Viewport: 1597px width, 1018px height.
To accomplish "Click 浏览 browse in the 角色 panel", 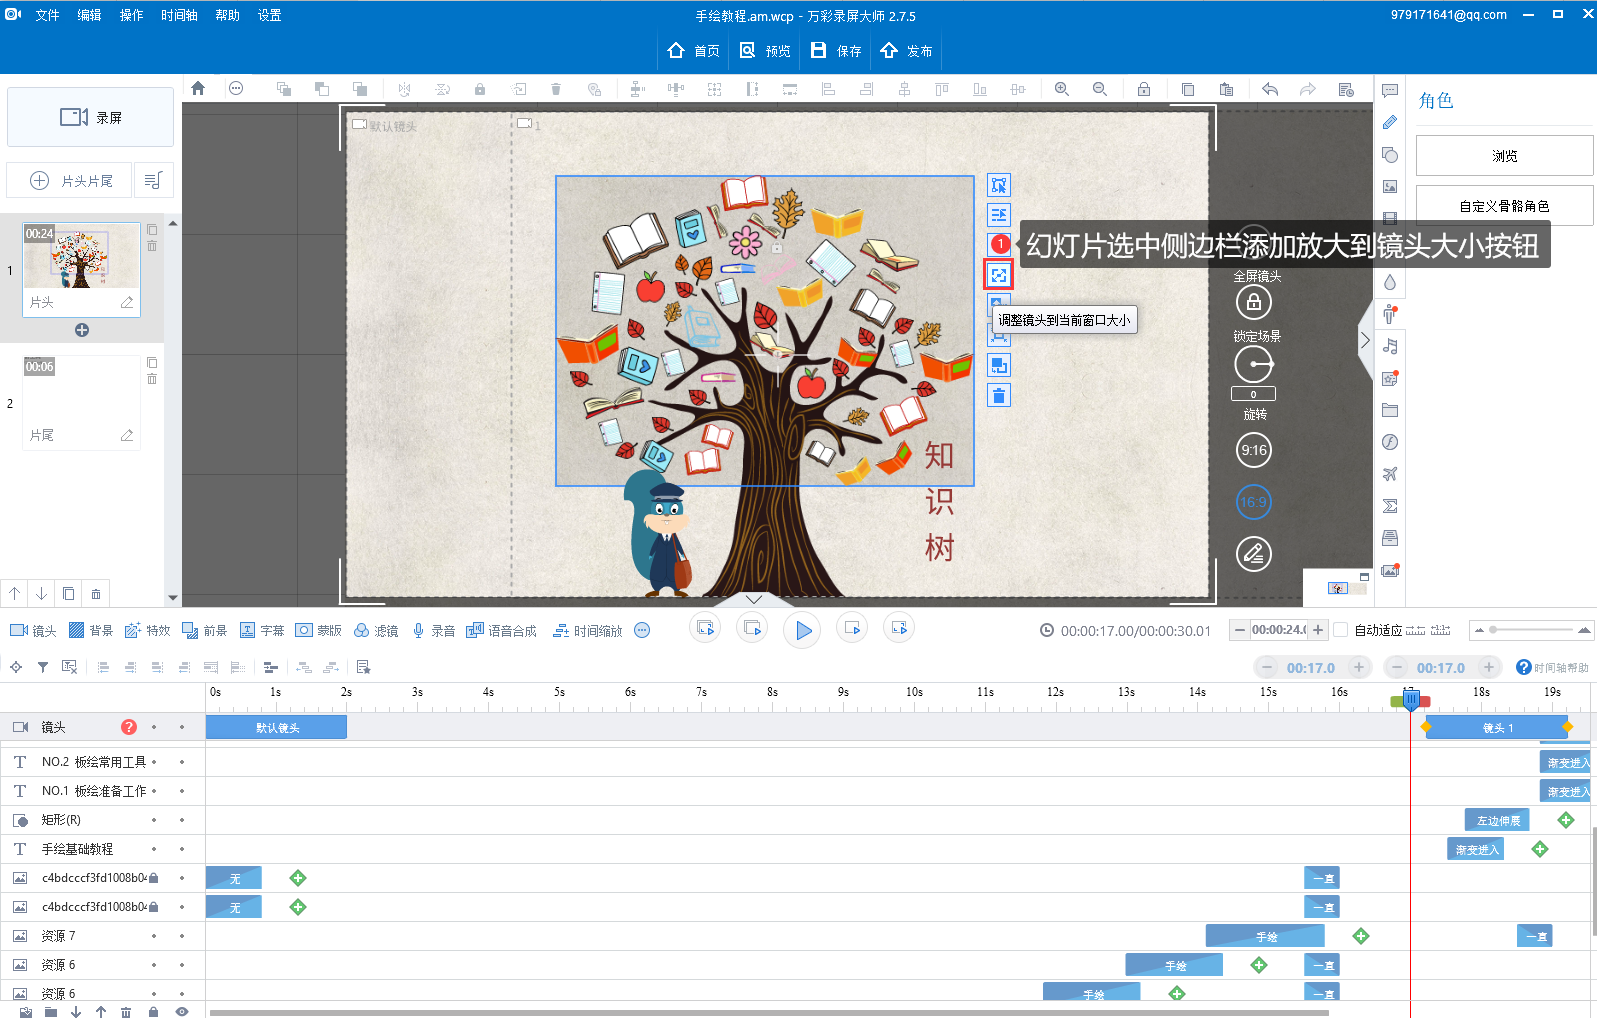I will pyautogui.click(x=1504, y=156).
